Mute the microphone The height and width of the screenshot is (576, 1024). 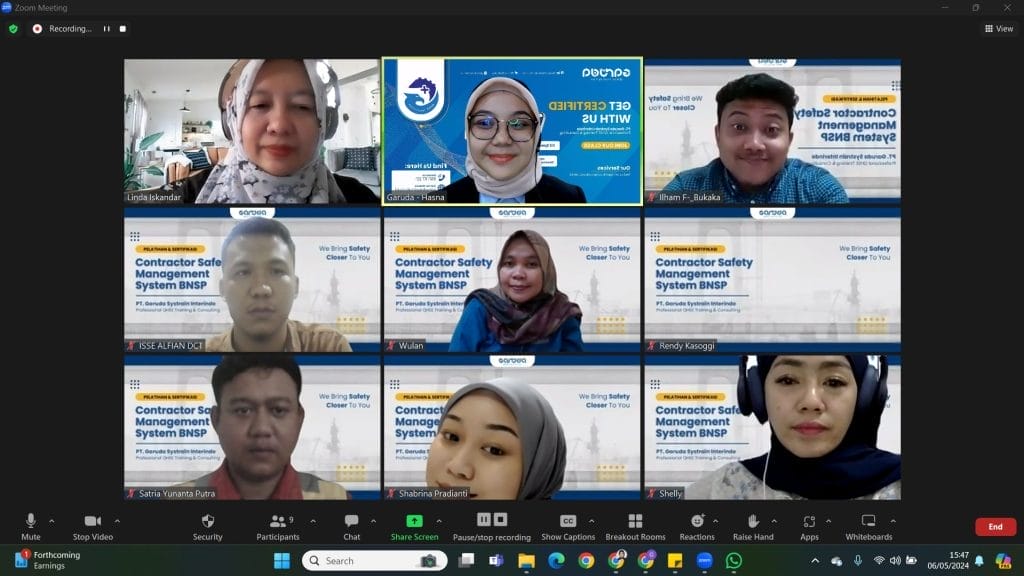click(31, 526)
